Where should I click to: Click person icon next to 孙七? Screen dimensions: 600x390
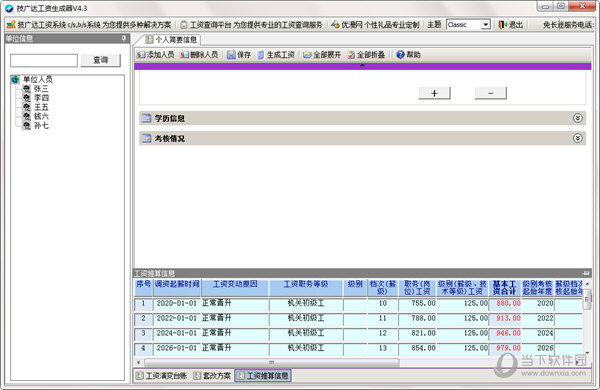coord(26,126)
